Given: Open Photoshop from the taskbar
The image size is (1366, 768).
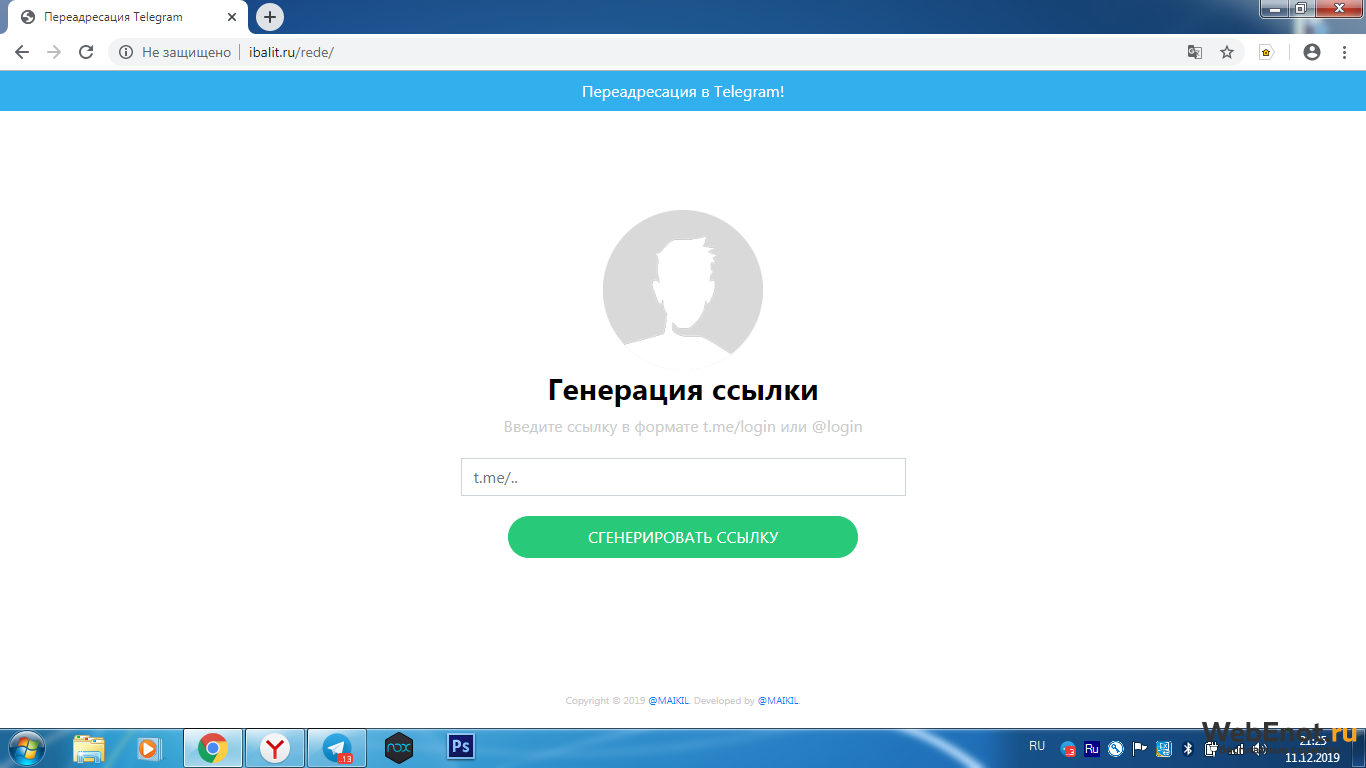Looking at the screenshot, I should tap(461, 747).
